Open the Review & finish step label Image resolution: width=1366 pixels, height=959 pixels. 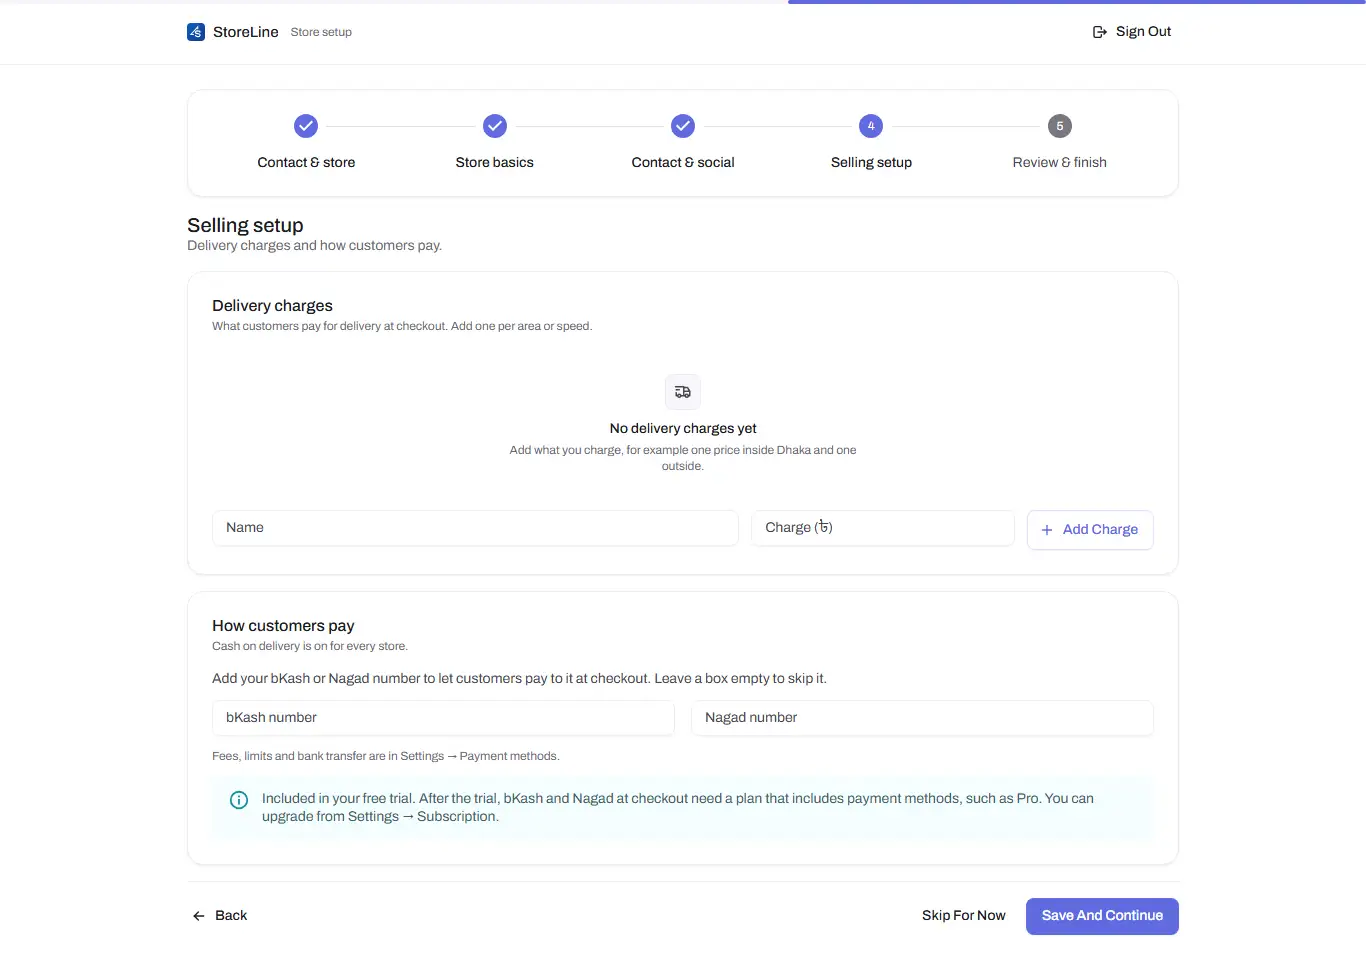pos(1060,162)
